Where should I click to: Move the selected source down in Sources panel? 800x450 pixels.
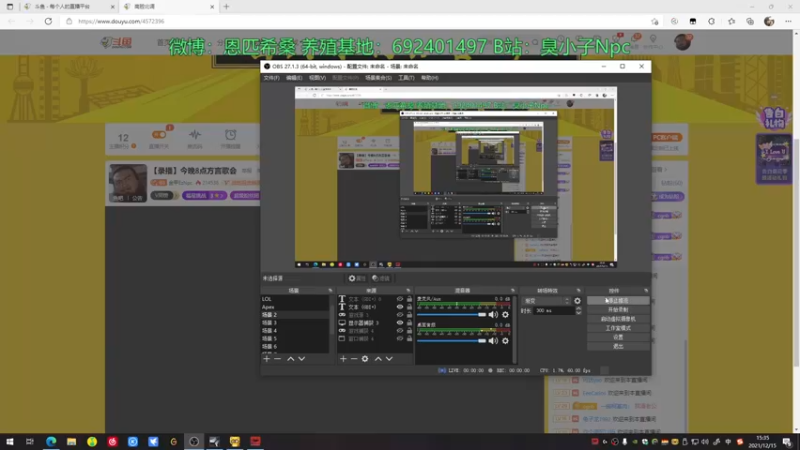pos(389,359)
